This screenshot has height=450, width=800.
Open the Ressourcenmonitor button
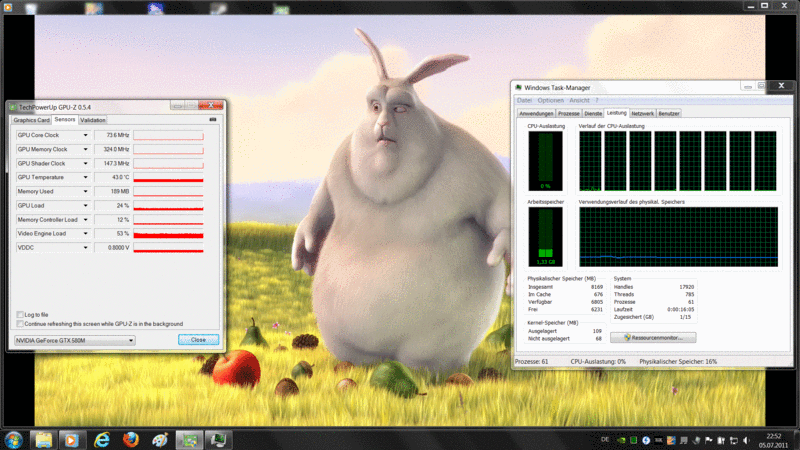point(653,338)
